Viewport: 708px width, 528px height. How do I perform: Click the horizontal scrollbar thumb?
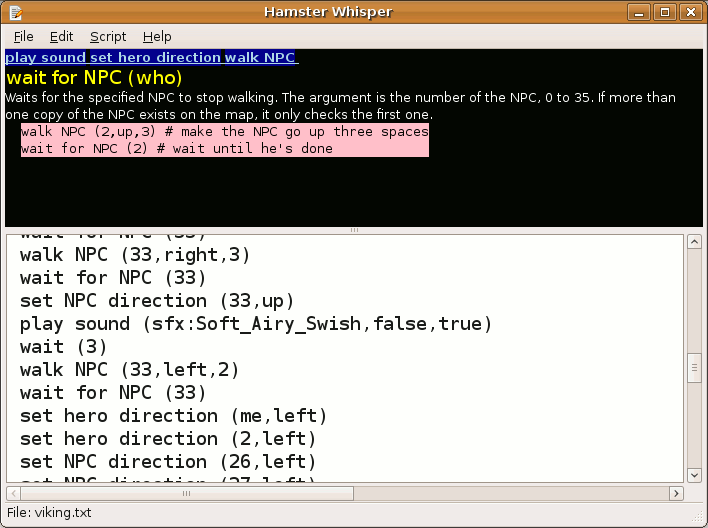coord(186,493)
